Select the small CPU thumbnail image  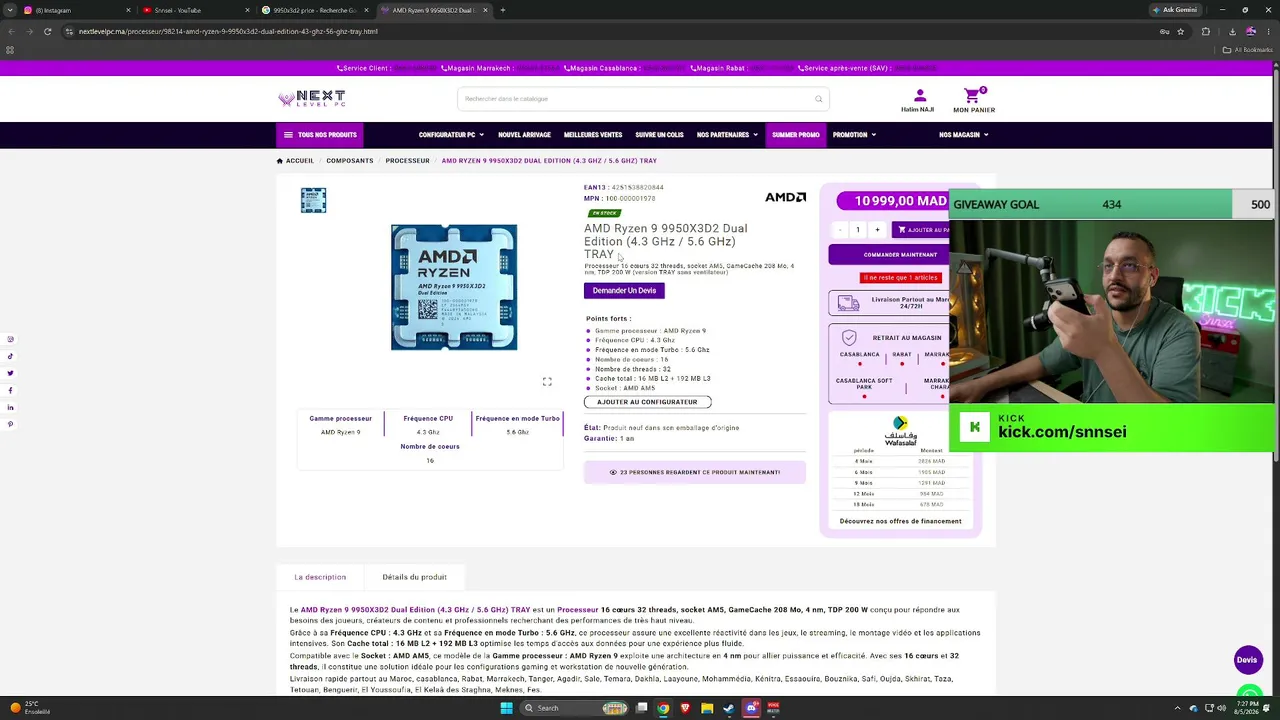click(x=313, y=200)
